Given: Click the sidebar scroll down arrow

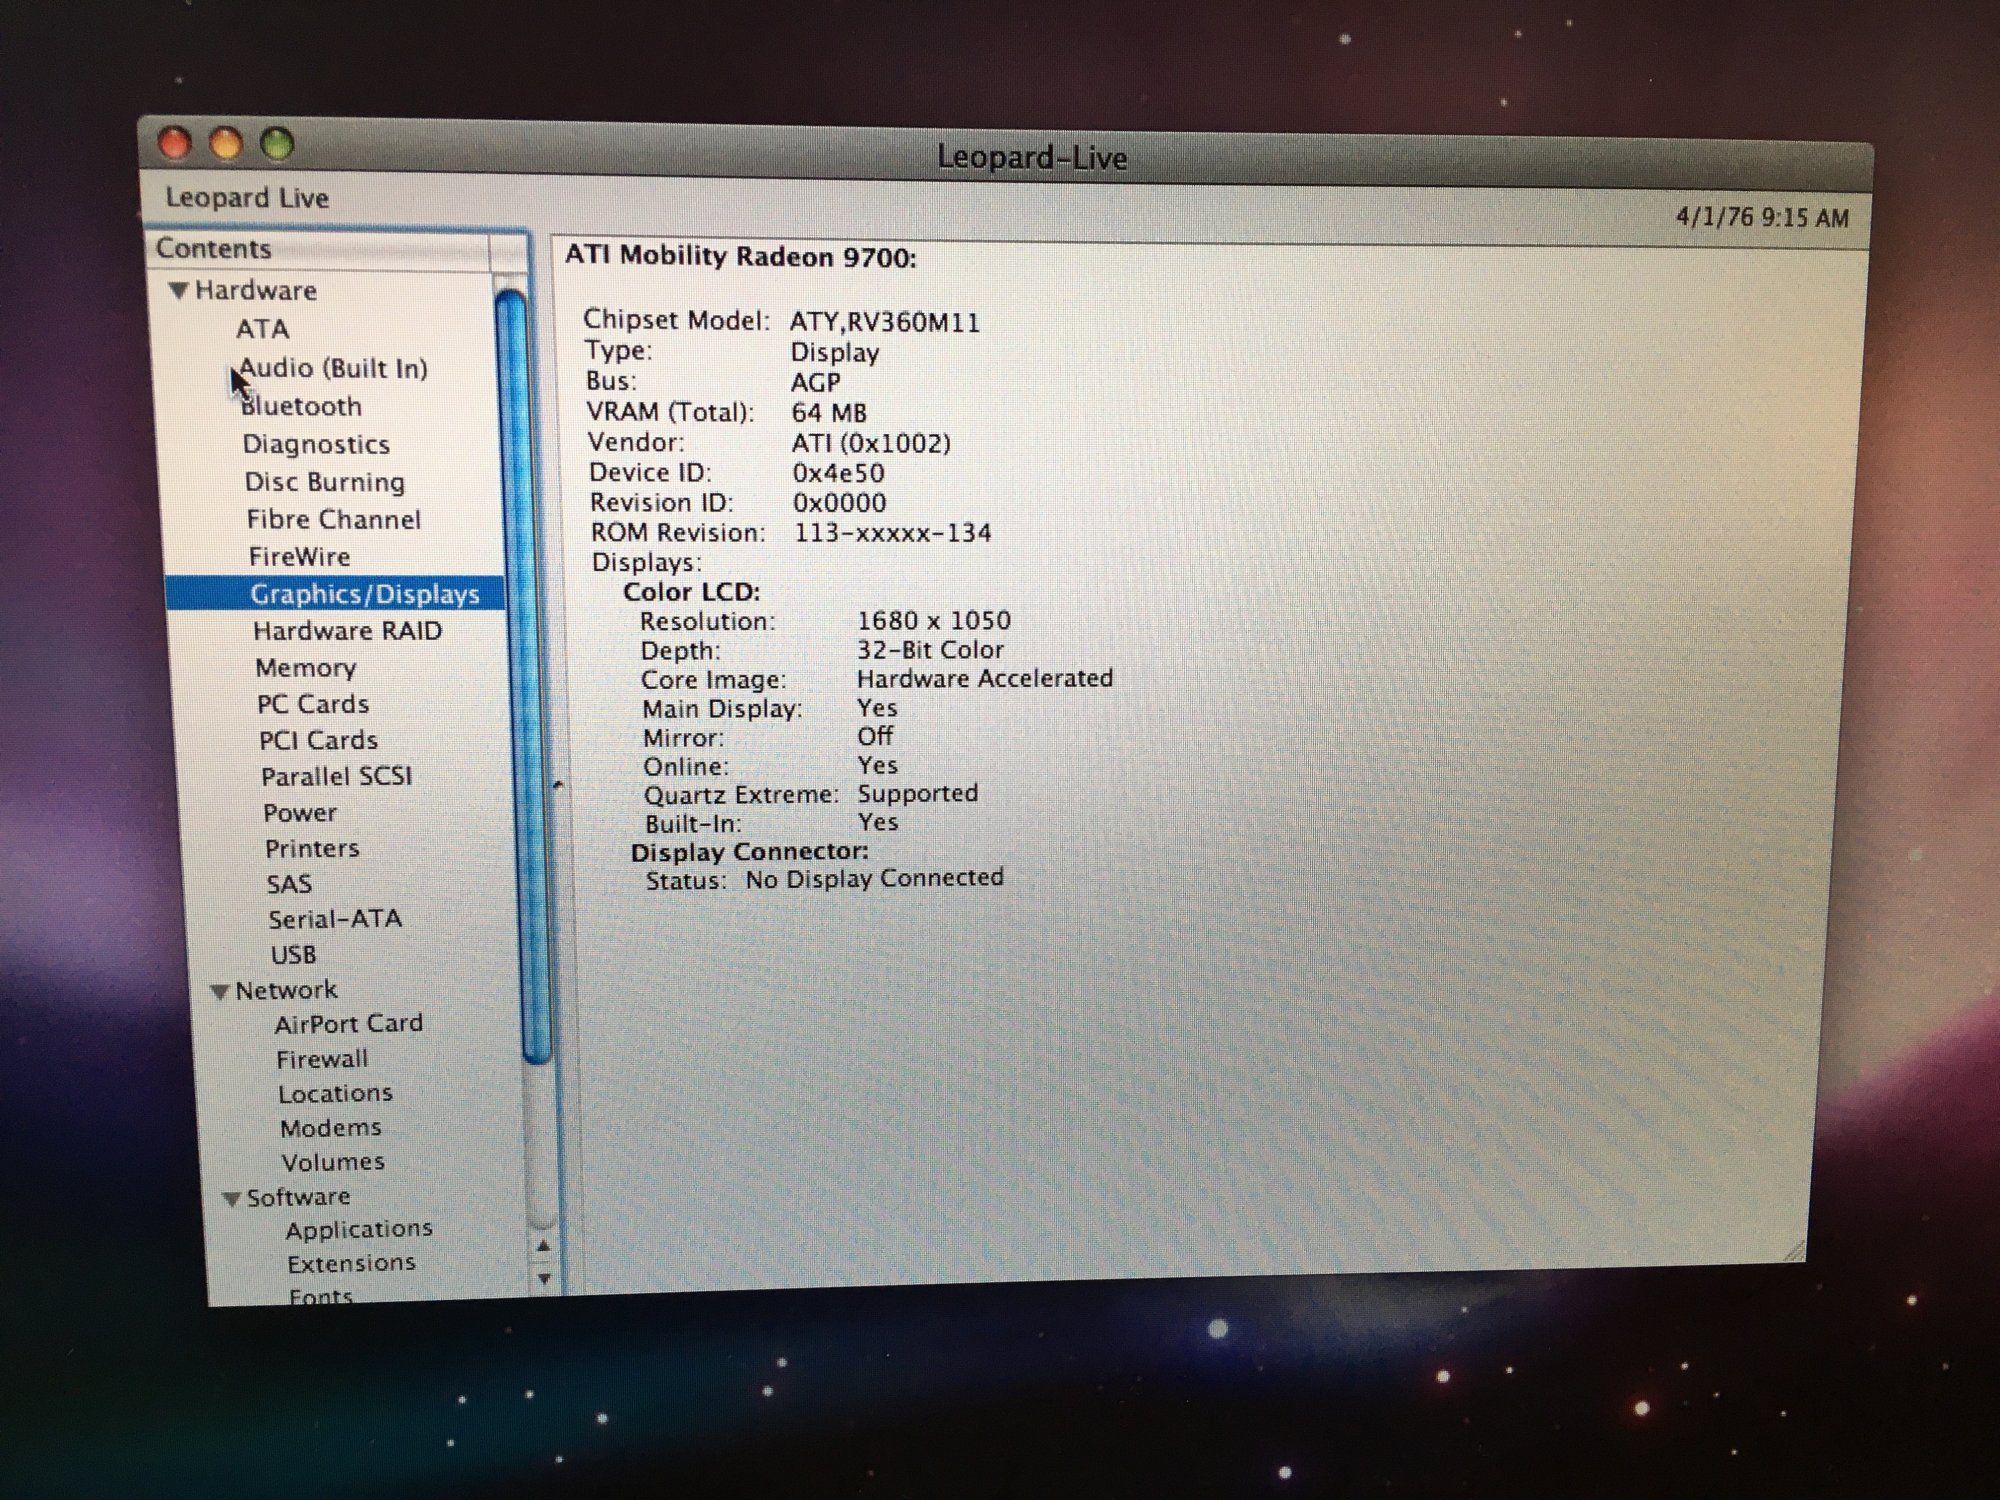Looking at the screenshot, I should tap(544, 1278).
